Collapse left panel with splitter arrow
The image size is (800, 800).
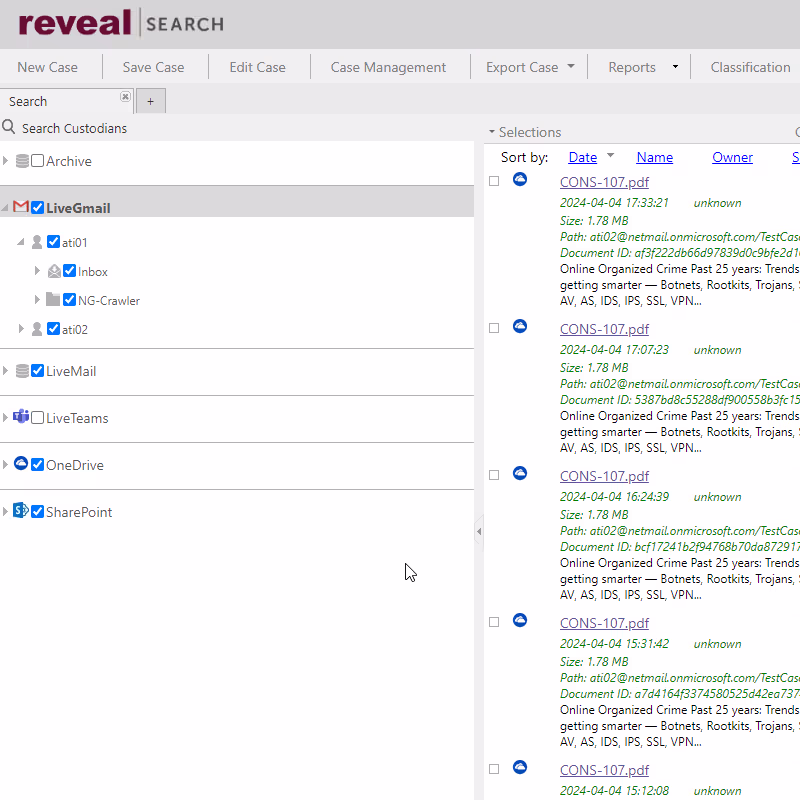(x=479, y=532)
